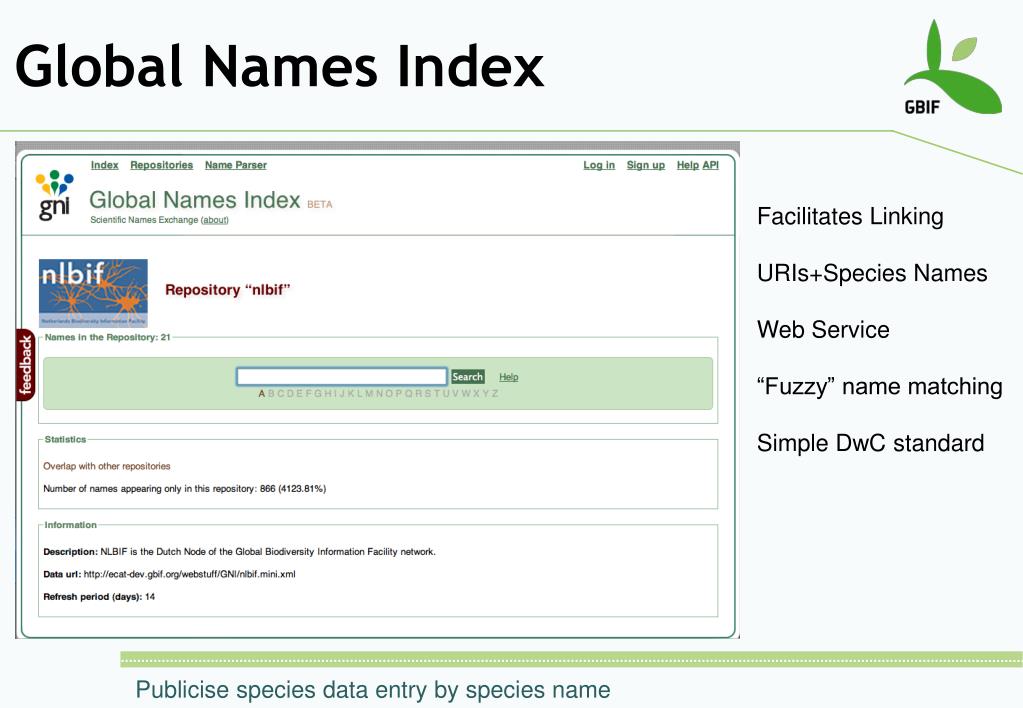Click inside the name search input field
This screenshot has width=1023, height=708.
(x=342, y=377)
